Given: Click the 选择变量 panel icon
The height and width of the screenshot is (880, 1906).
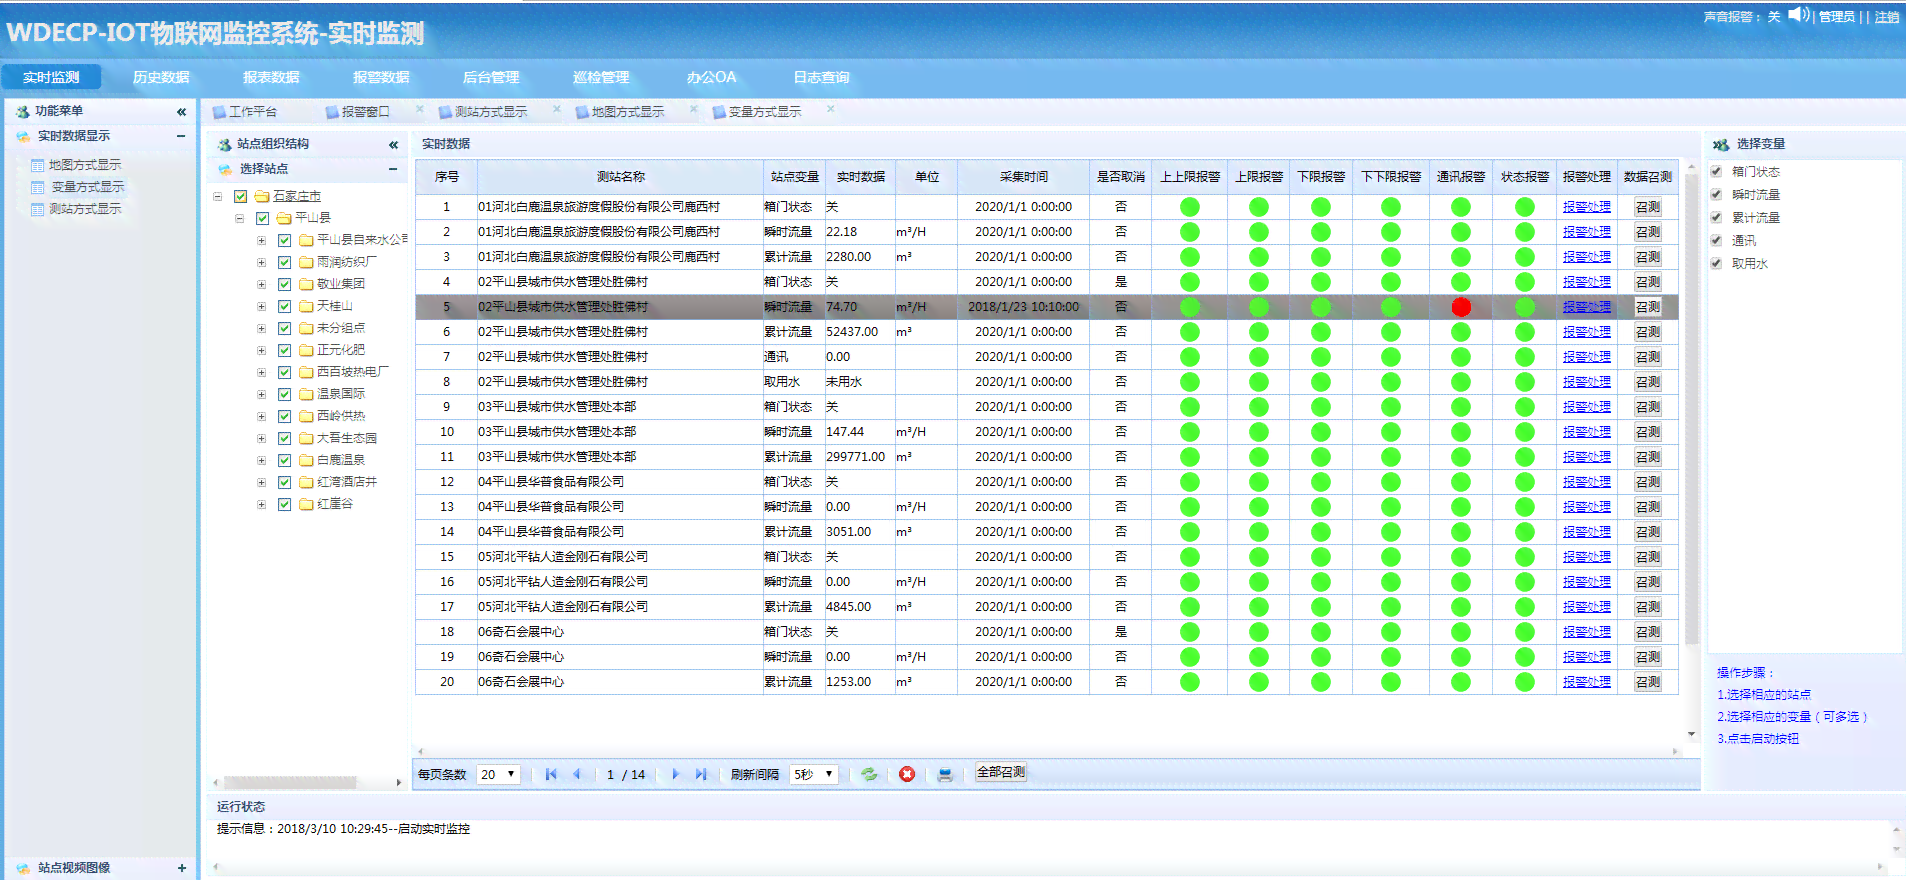Looking at the screenshot, I should [x=1721, y=145].
